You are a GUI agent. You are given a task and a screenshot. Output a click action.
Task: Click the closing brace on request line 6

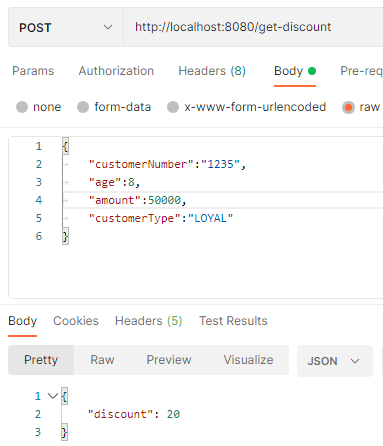pyautogui.click(x=65, y=236)
